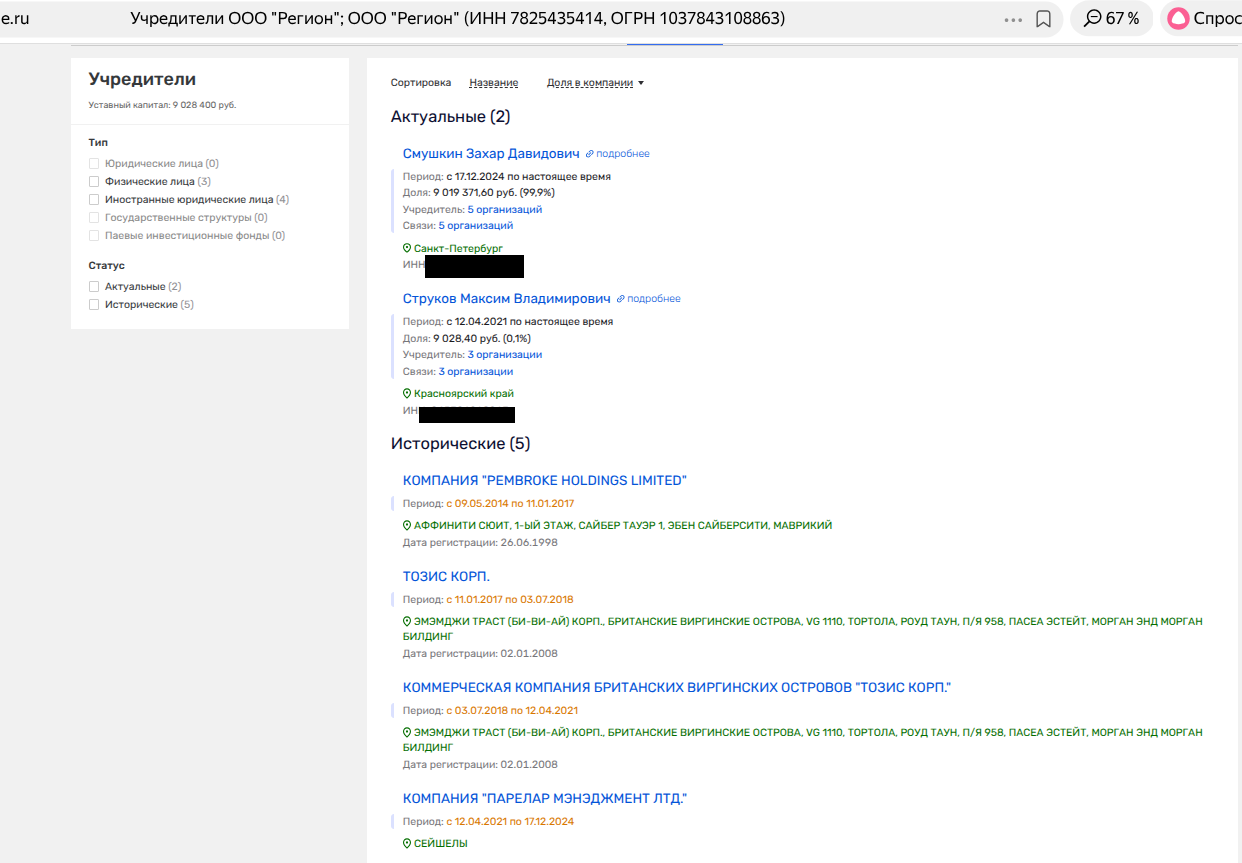Image resolution: width=1242 pixels, height=863 pixels.
Task: Open Смушкин Захар Давидович profile link
Action: pos(491,154)
